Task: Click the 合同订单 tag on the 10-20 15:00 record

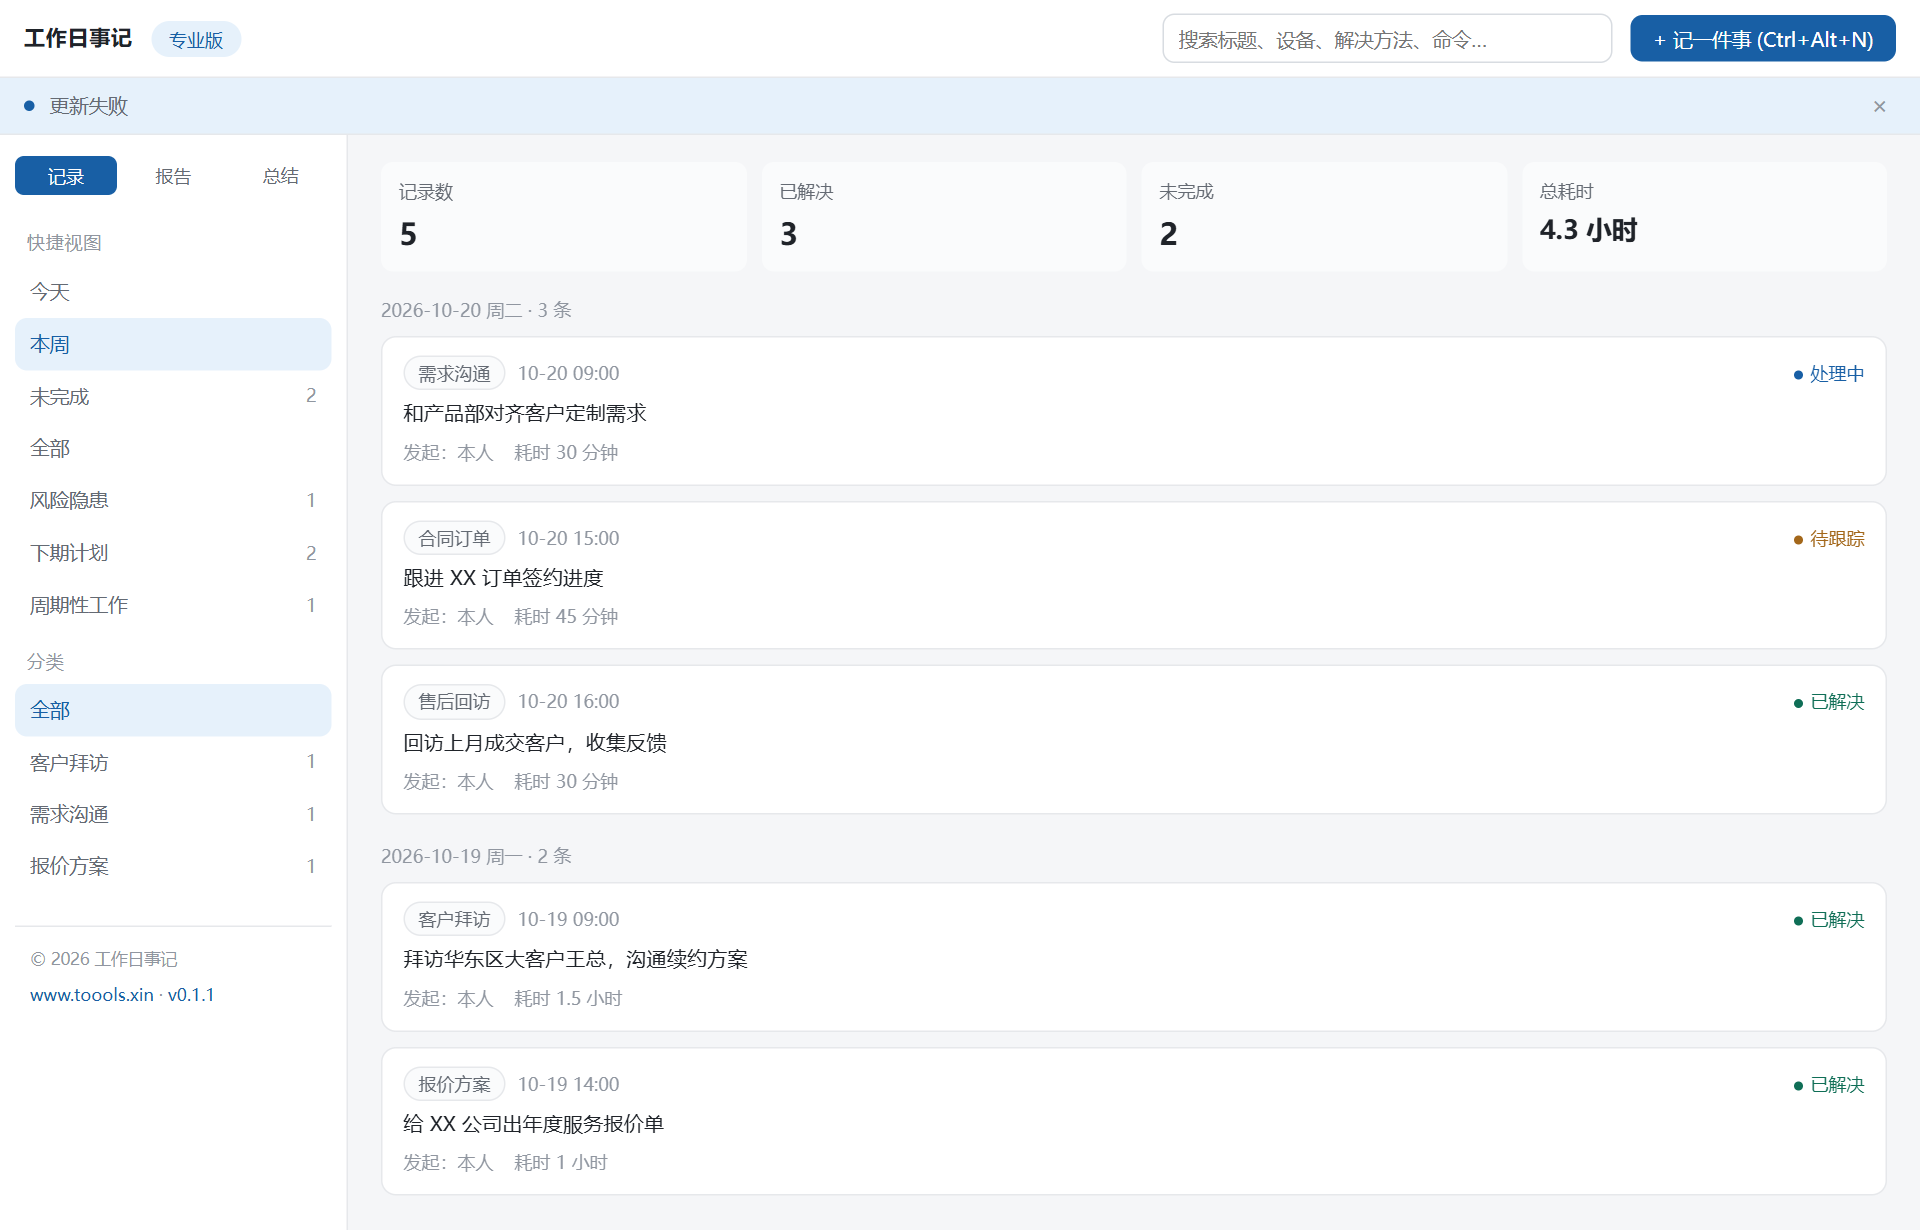Action: pyautogui.click(x=454, y=539)
